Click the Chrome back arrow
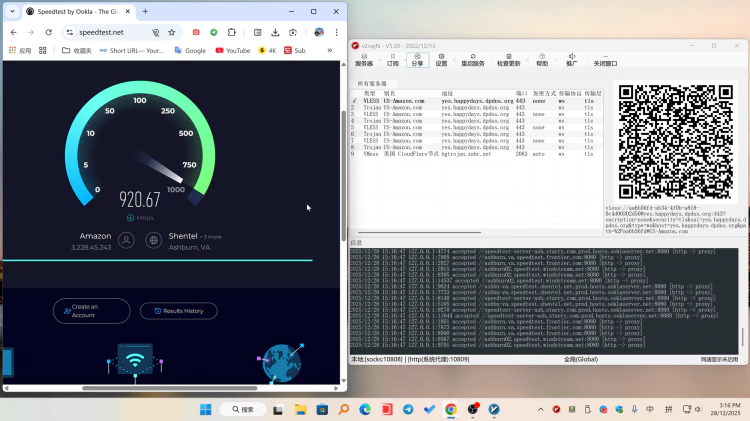This screenshot has height=421, width=750. coord(13,32)
